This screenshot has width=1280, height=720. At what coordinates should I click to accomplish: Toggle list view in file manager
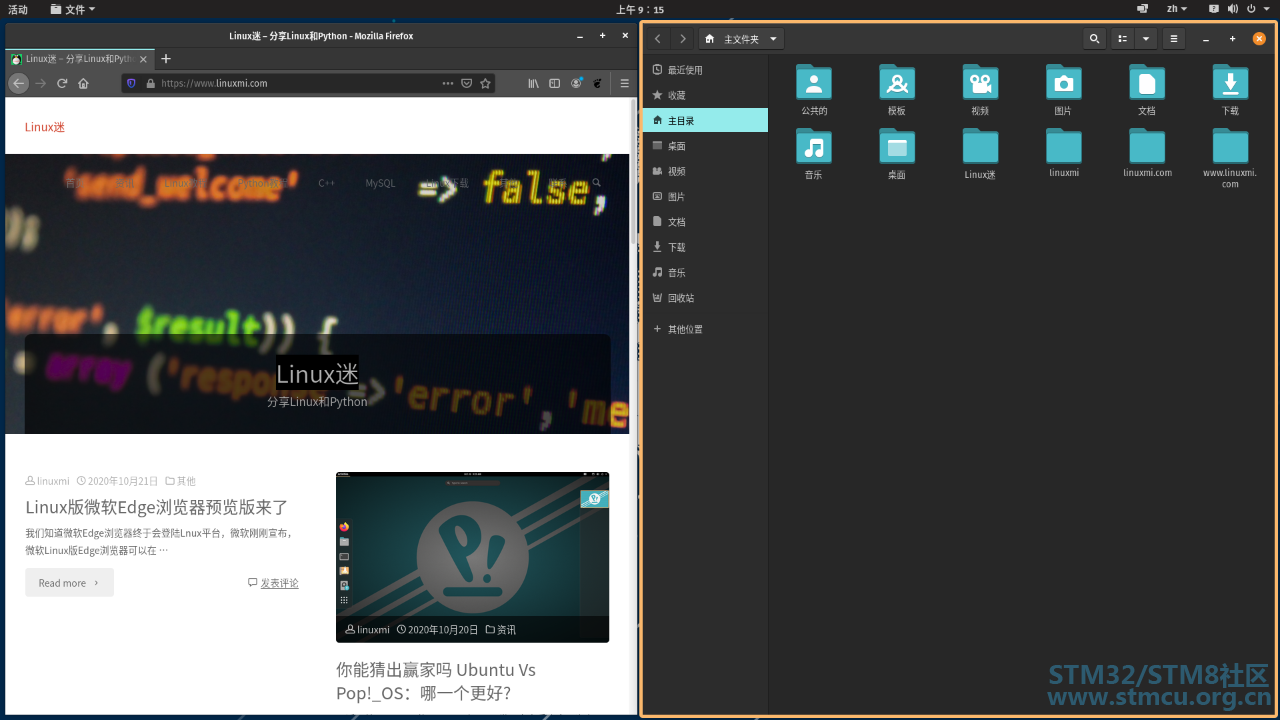click(x=1122, y=39)
